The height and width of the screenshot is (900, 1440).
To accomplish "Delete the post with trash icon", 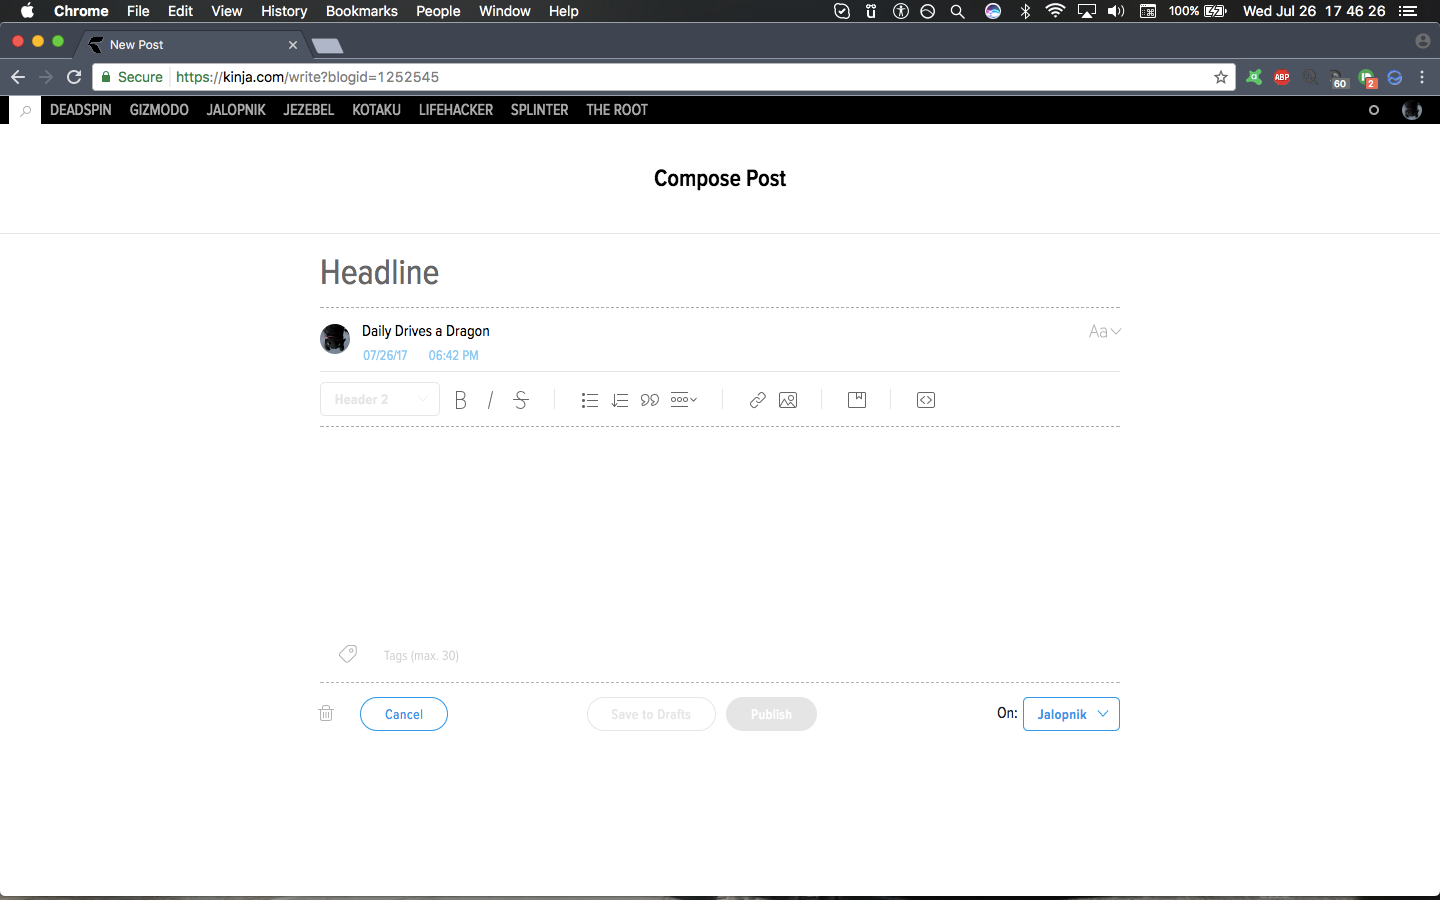I will (x=326, y=713).
